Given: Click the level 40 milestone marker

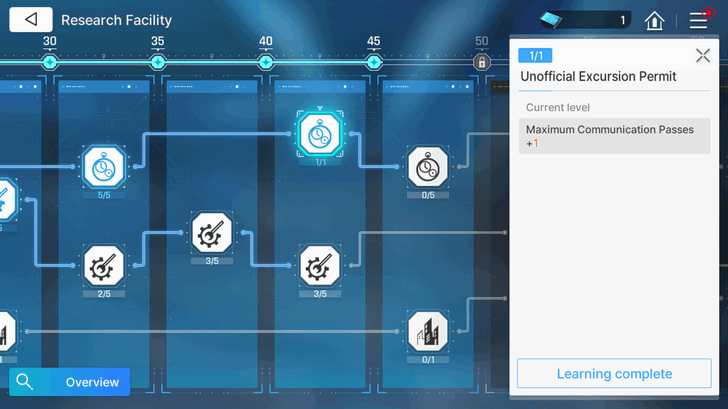Looking at the screenshot, I should pyautogui.click(x=265, y=62).
